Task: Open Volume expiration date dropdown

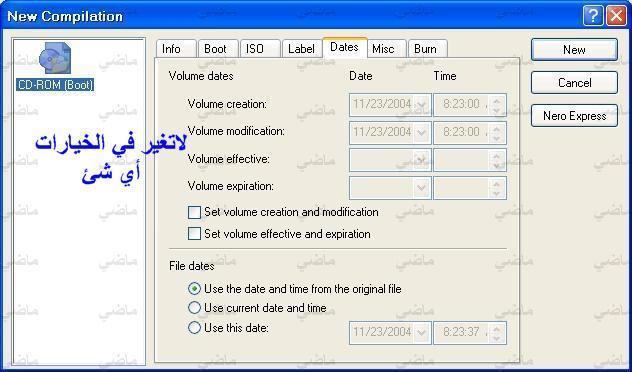Action: (422, 187)
